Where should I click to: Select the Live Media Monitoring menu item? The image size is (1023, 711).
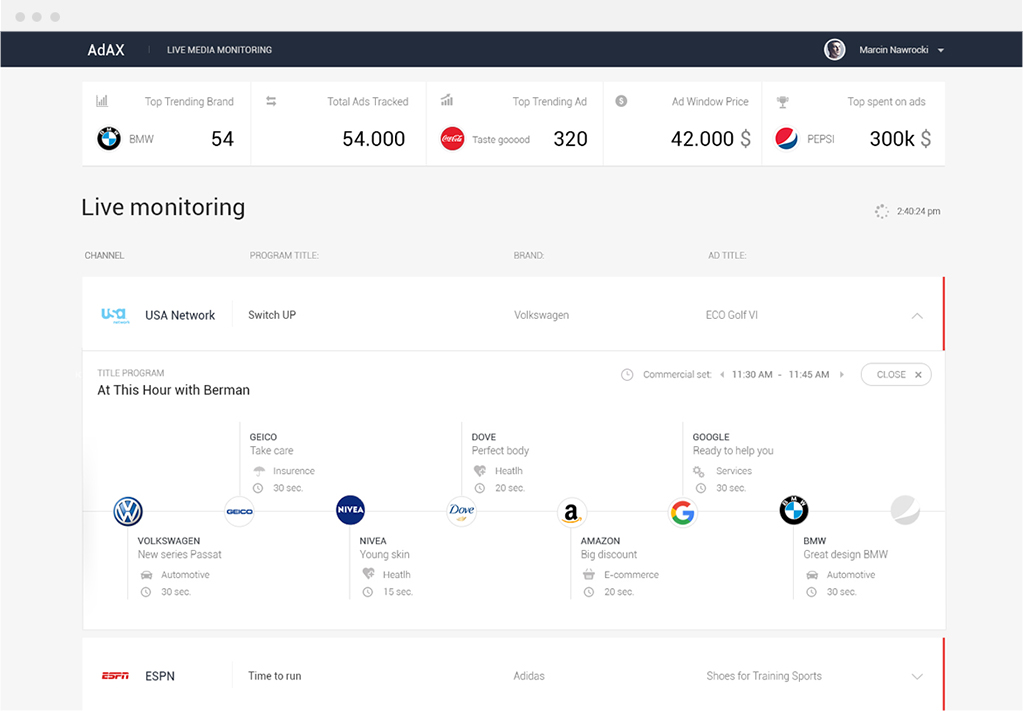point(219,50)
